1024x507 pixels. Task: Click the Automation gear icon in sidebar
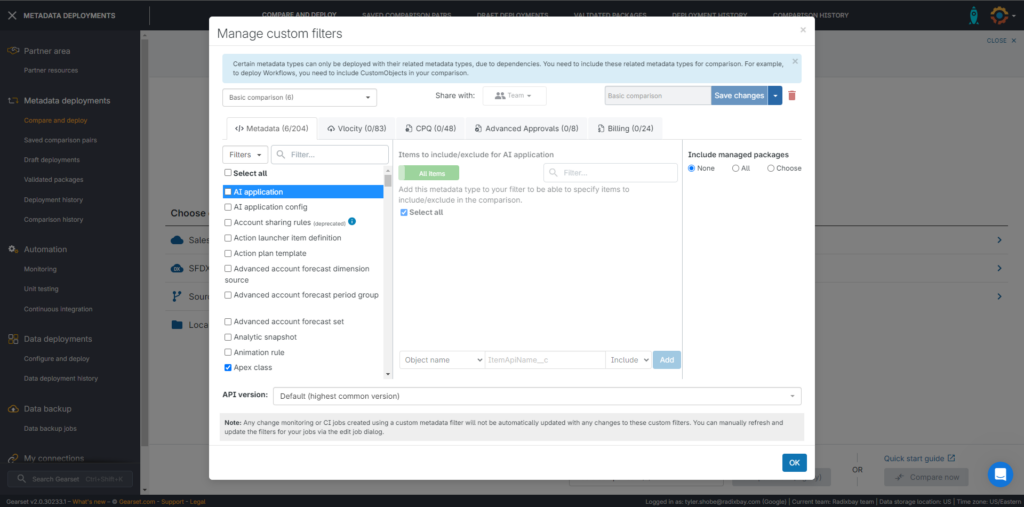(x=12, y=249)
